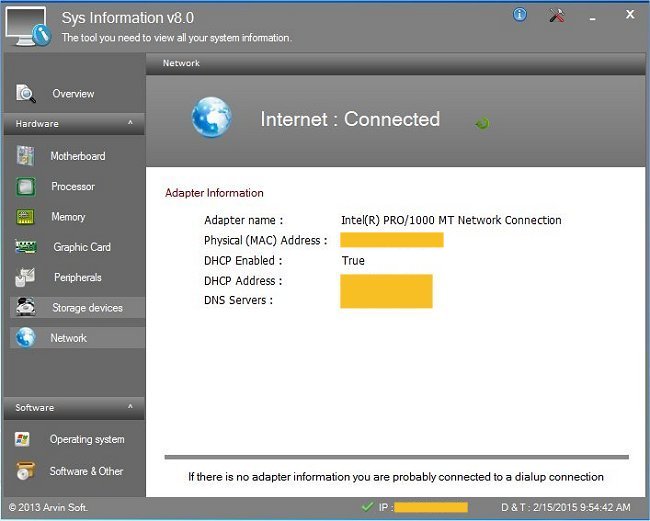Go to the Overview page
Screen dimensions: 650x521
(73, 94)
